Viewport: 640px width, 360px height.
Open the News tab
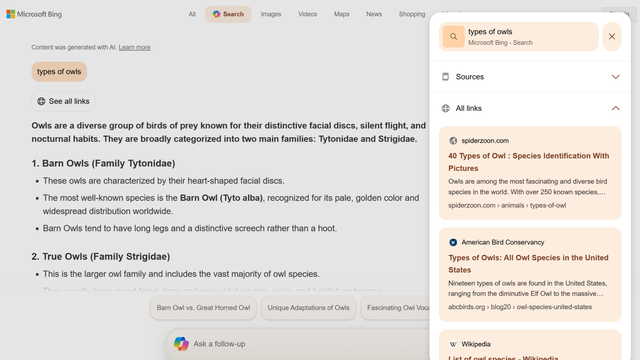374,14
